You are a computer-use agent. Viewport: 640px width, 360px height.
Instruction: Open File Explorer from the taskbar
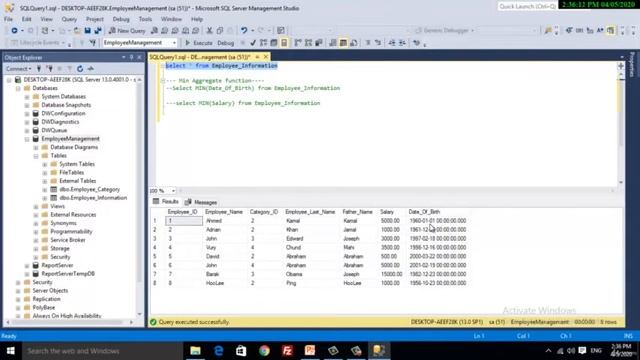pos(196,351)
